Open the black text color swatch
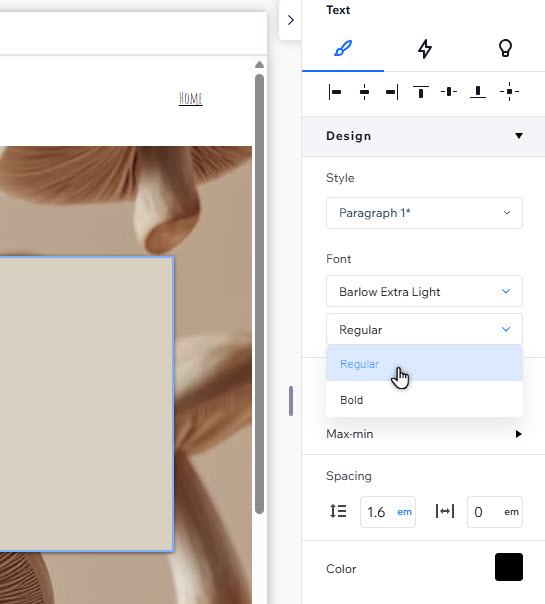Viewport: 545px width, 604px height. click(x=508, y=567)
